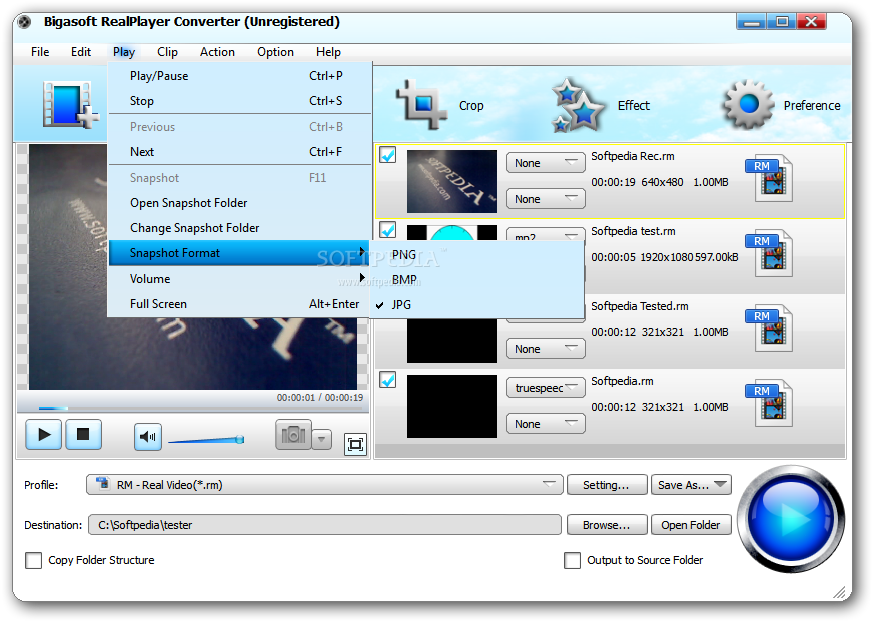The height and width of the screenshot is (622, 873).
Task: Select Softpedia.rm black thumbnail
Action: (452, 406)
